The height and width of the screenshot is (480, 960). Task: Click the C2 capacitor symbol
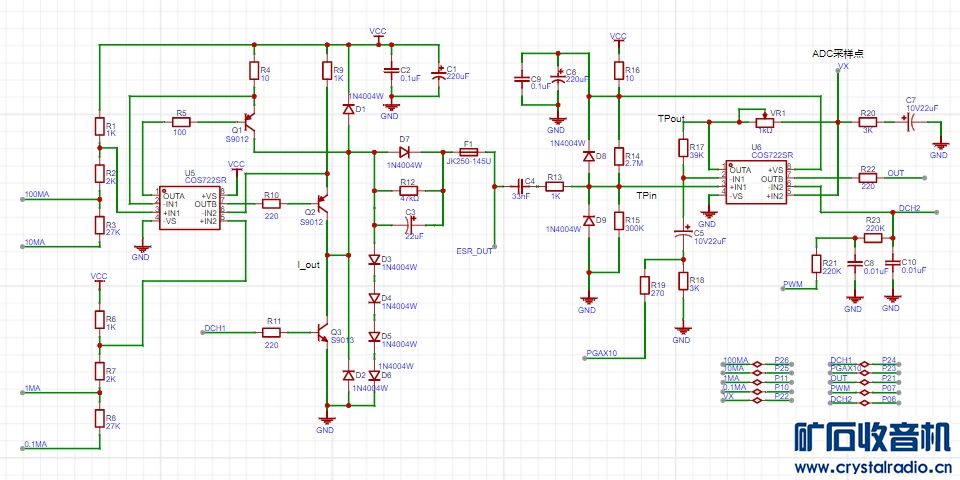(x=391, y=70)
